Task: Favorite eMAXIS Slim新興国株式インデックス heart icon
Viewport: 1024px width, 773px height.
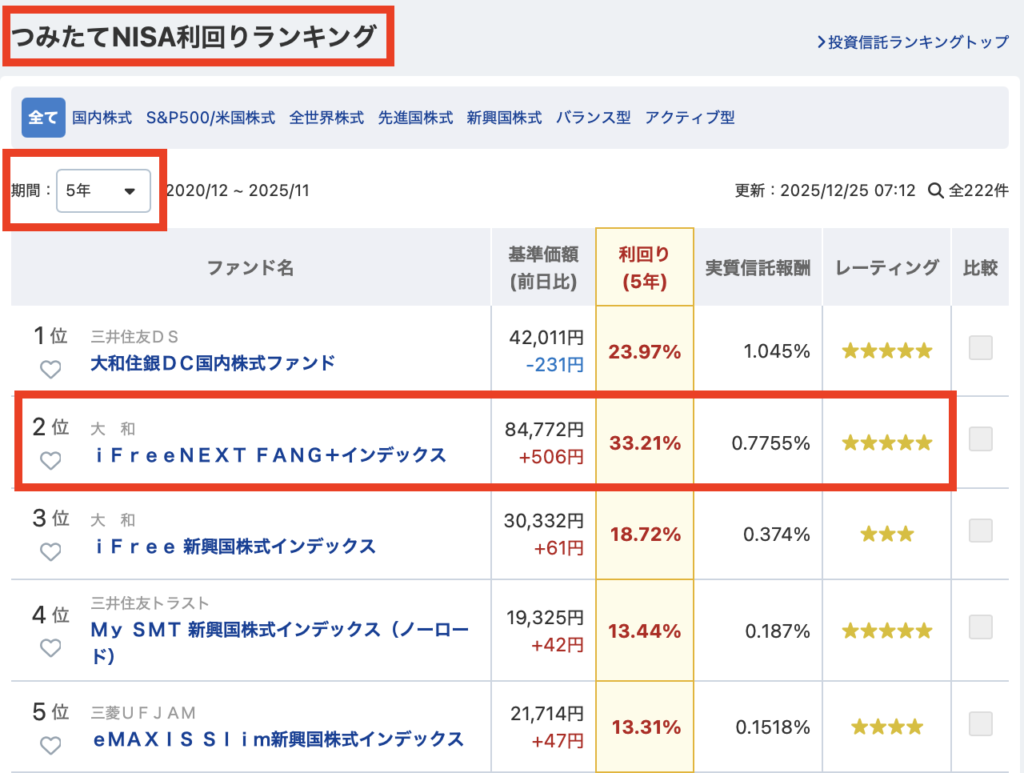Action: click(50, 745)
